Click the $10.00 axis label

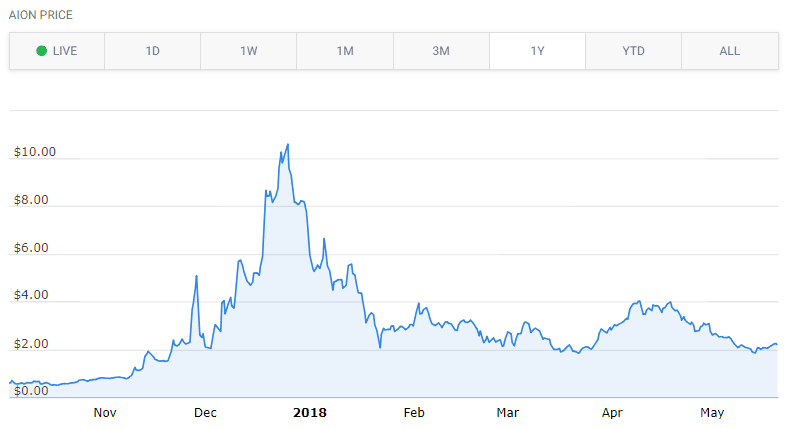35,152
